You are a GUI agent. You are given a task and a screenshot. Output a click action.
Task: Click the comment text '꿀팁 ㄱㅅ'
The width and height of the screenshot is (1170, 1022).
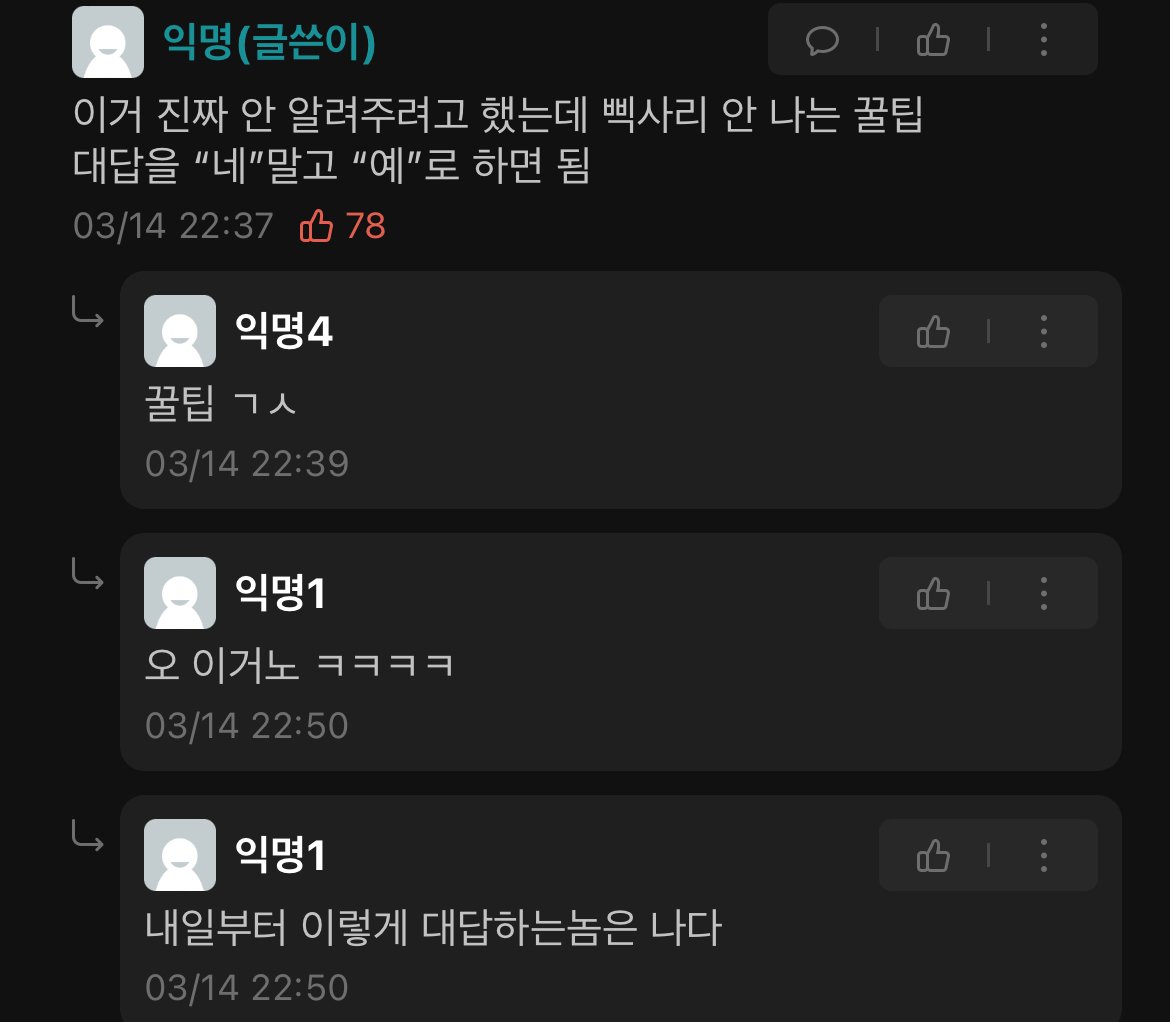[x=220, y=404]
